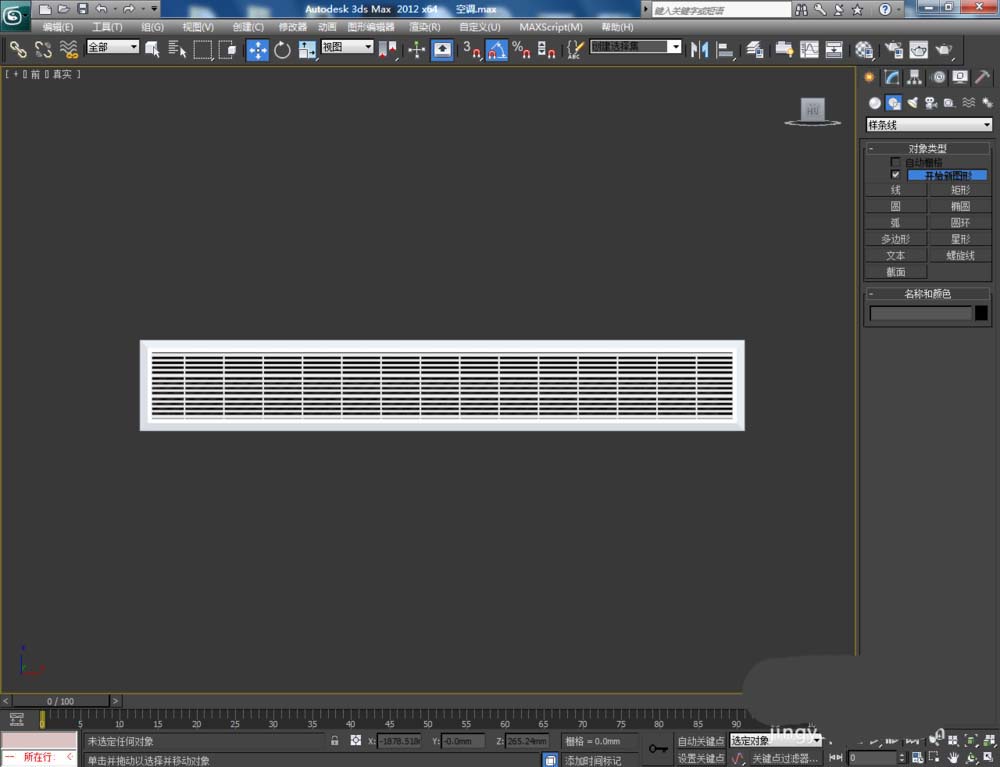Open the Material Editor
Screen dimensions: 1000x767
click(x=864, y=49)
